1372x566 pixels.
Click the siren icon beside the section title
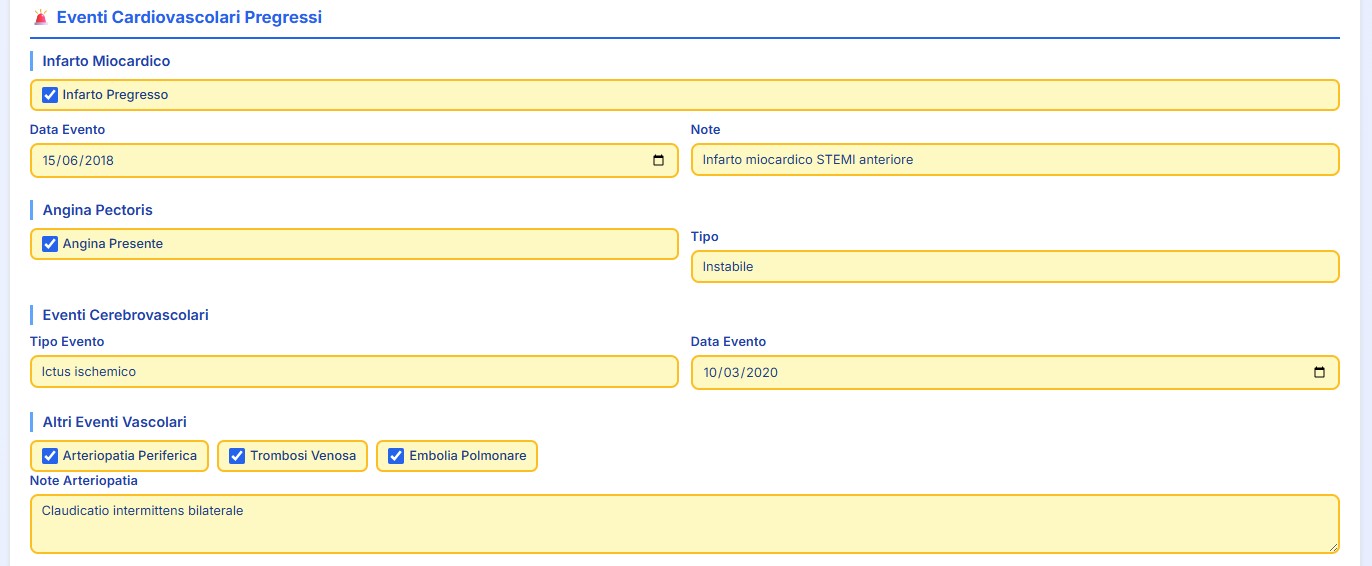point(40,18)
